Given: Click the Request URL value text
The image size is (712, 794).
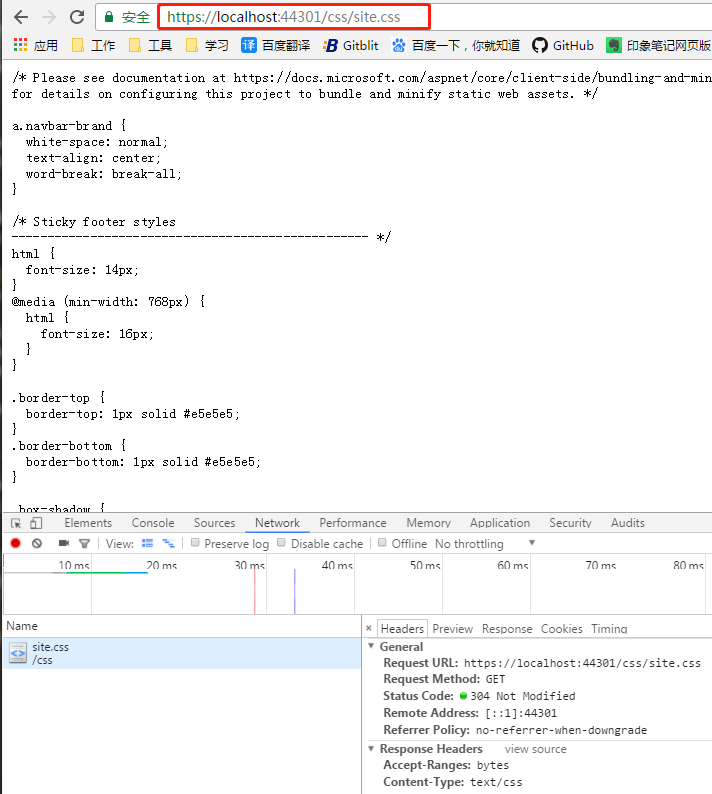Looking at the screenshot, I should [x=582, y=663].
